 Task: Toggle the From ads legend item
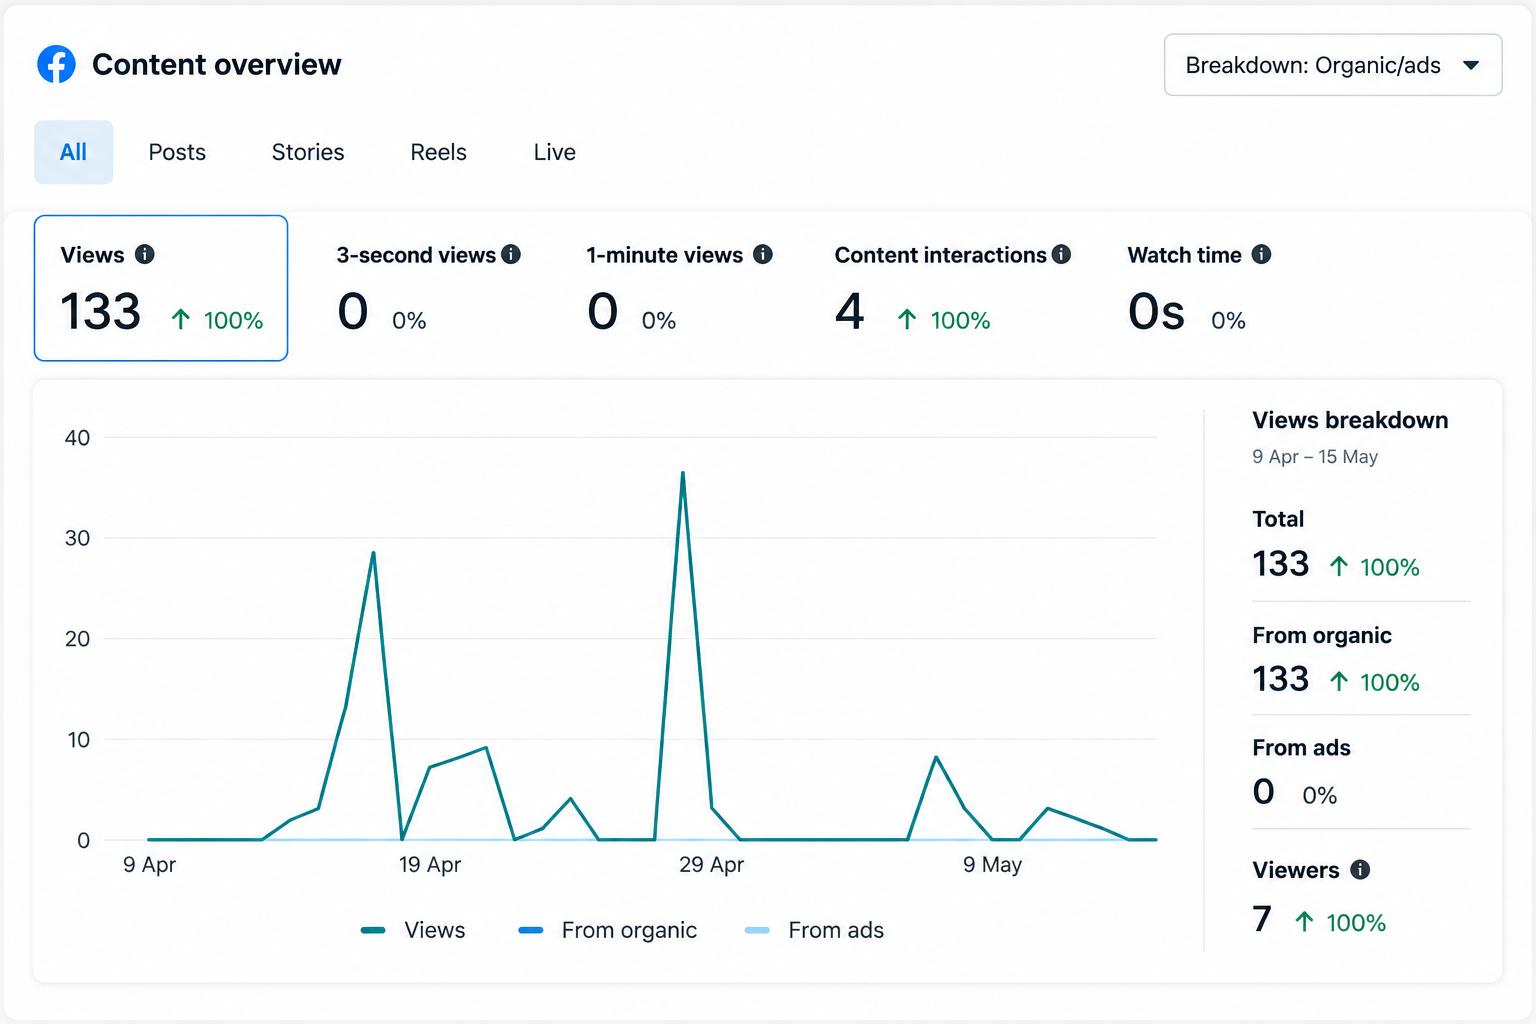[814, 930]
